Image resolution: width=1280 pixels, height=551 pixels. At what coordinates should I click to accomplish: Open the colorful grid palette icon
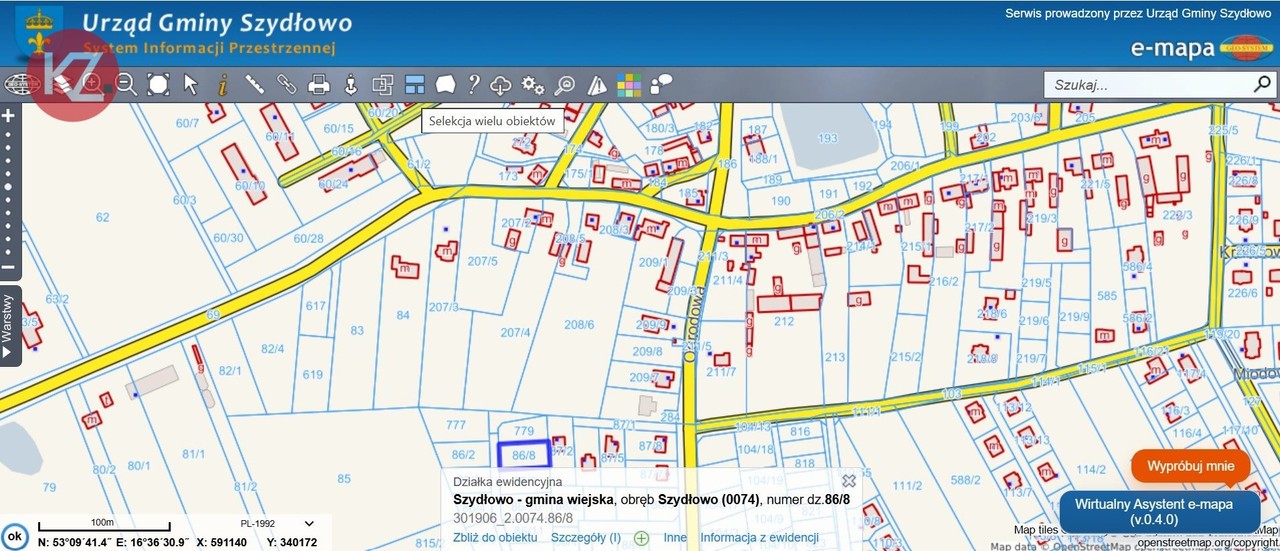coord(629,85)
